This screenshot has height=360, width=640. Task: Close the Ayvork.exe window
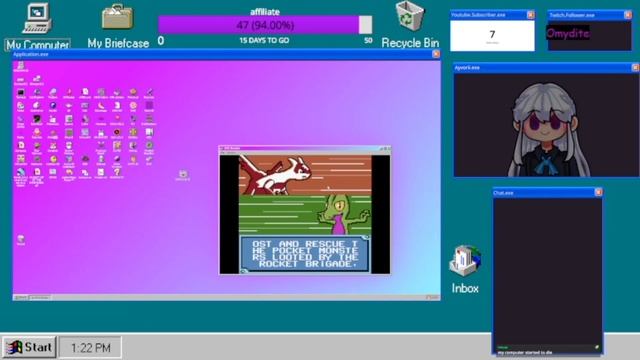[635, 67]
